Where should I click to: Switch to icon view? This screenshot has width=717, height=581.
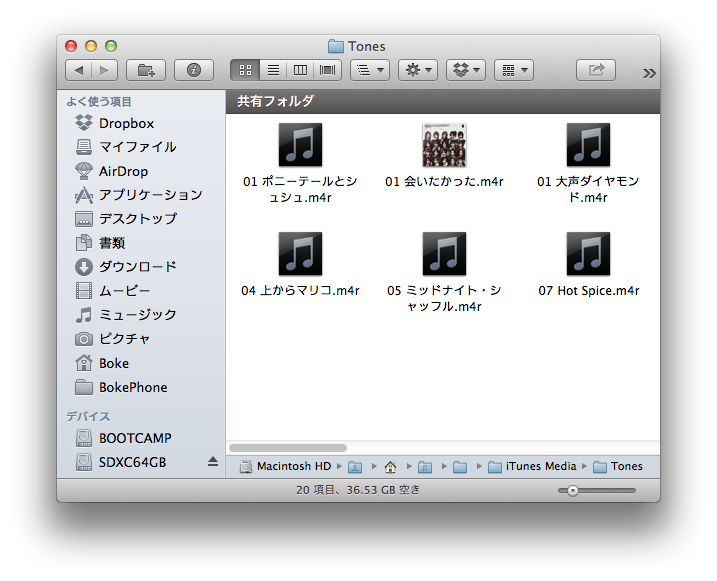tap(245, 70)
